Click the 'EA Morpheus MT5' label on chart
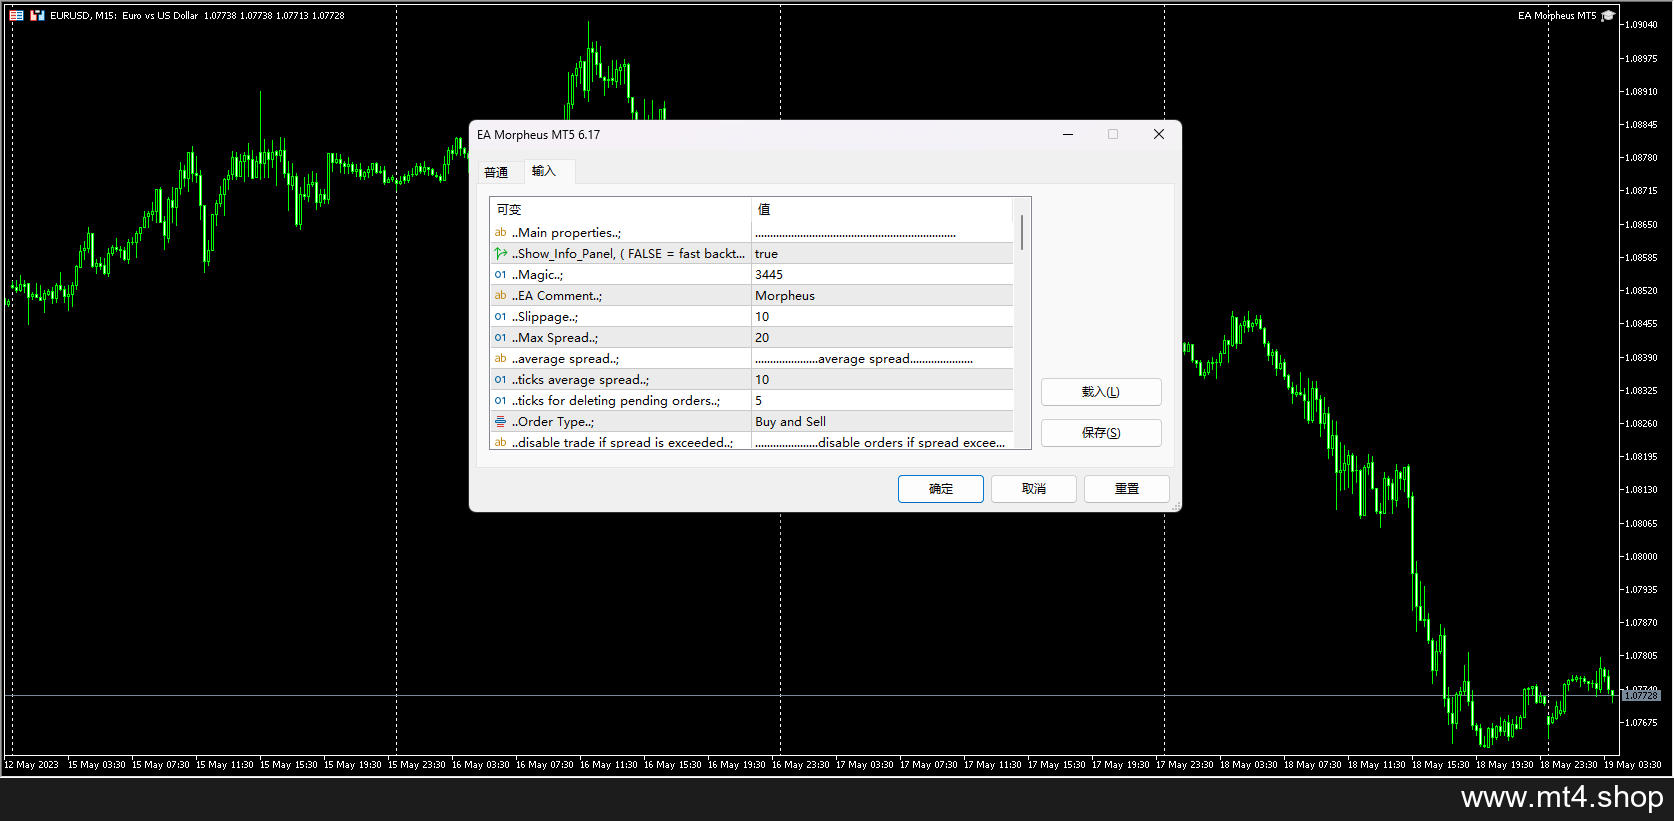The height and width of the screenshot is (821, 1674). [1557, 16]
